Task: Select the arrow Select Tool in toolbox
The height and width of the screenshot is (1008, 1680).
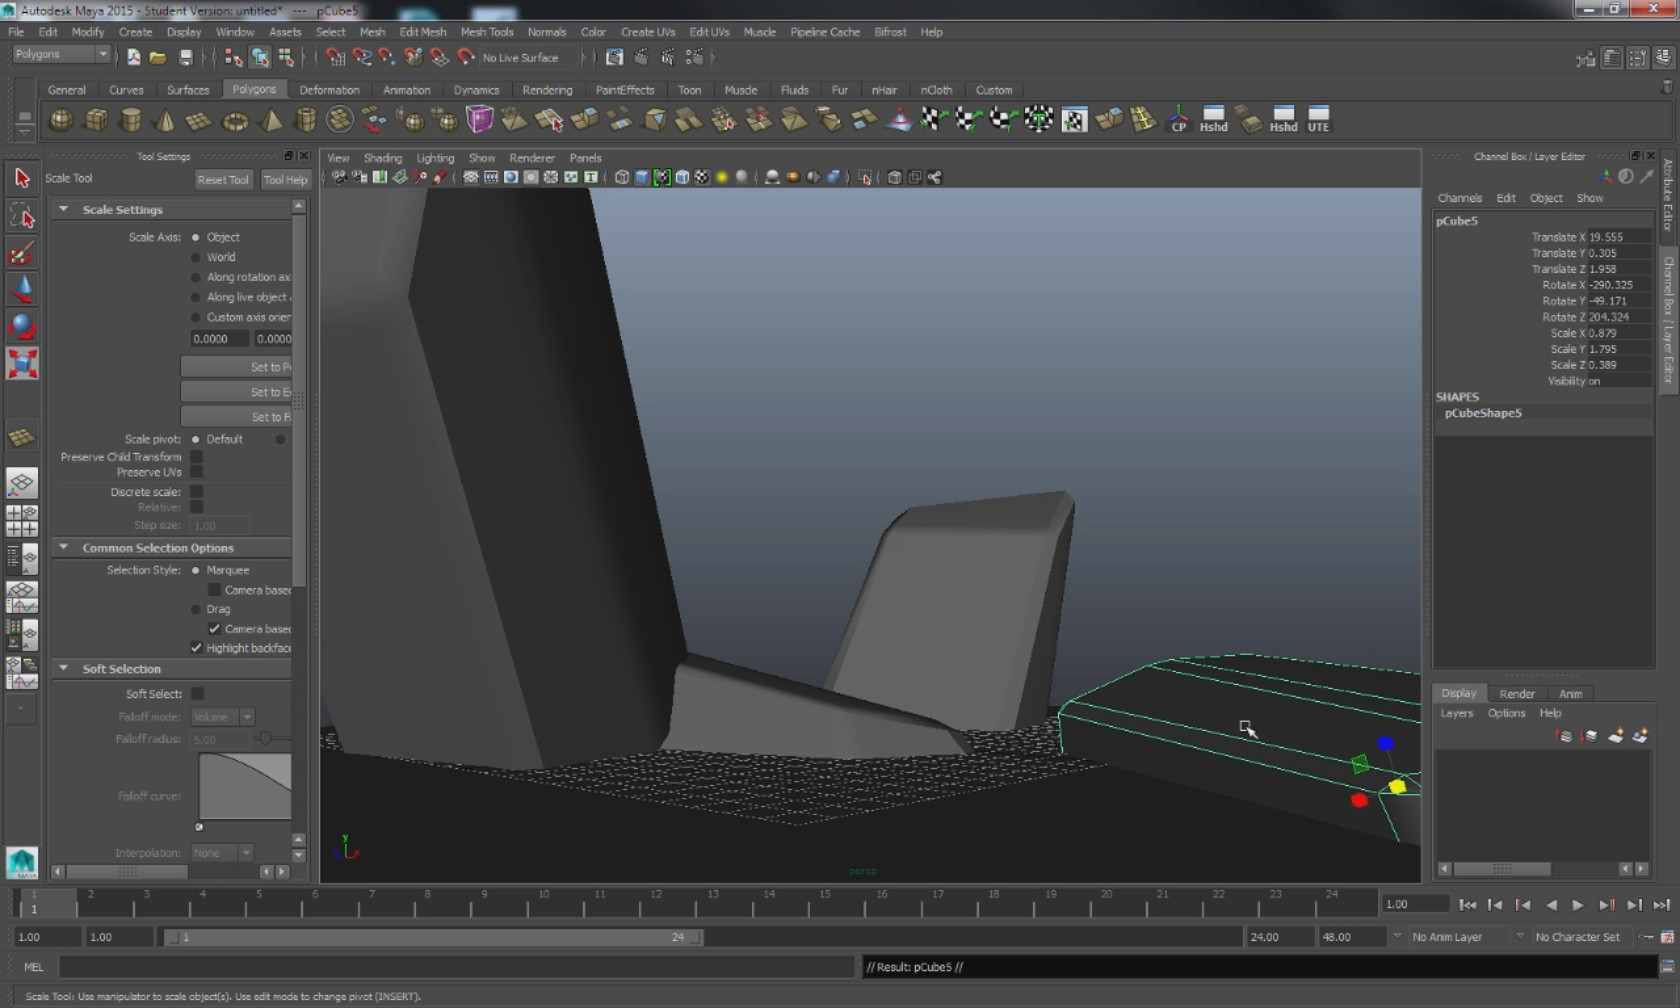Action: (x=22, y=179)
